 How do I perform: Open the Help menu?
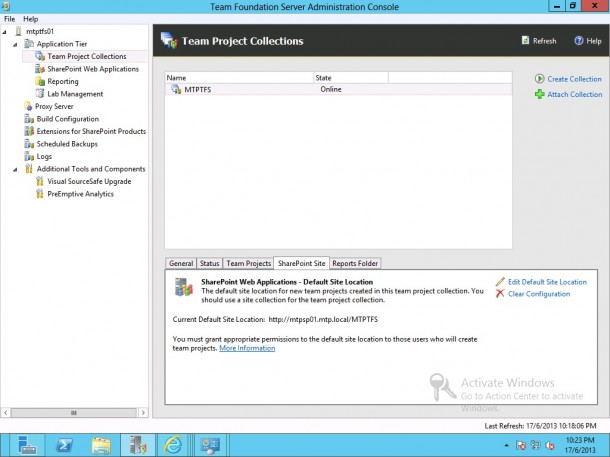tap(30, 19)
